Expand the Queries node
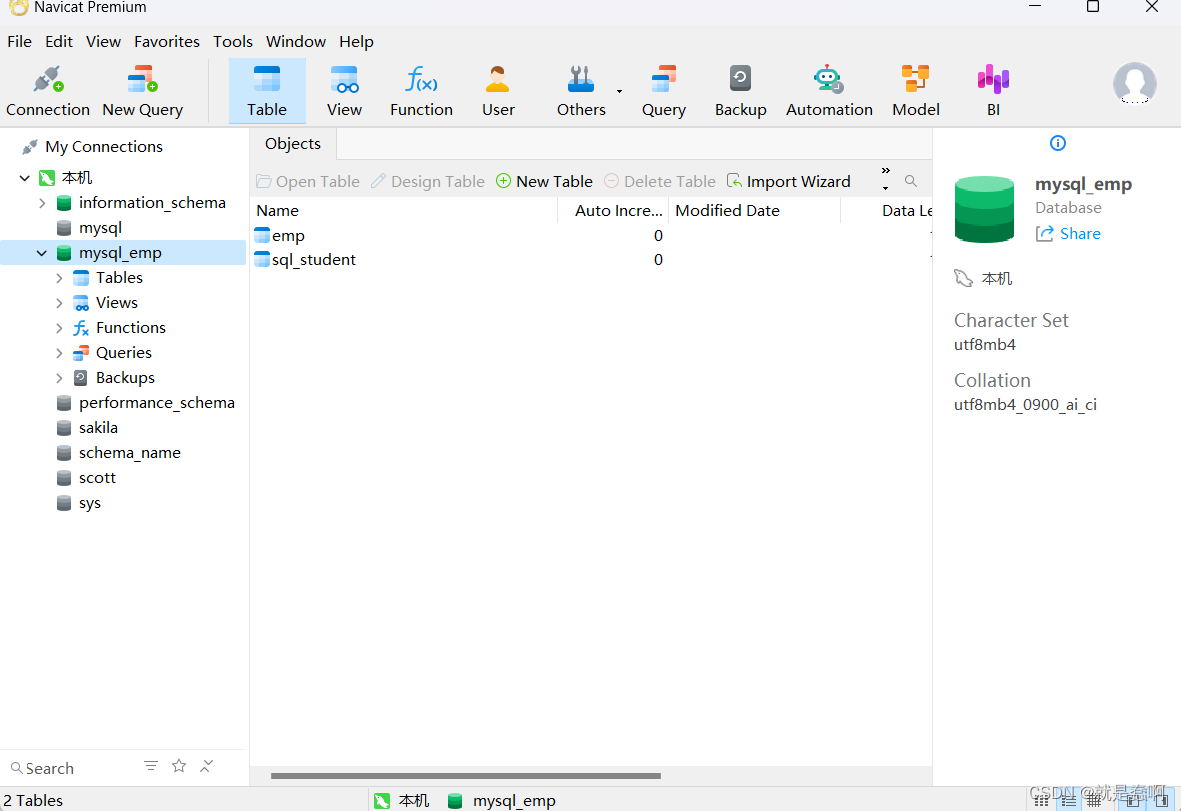Screen dimensions: 1181x811 60,352
